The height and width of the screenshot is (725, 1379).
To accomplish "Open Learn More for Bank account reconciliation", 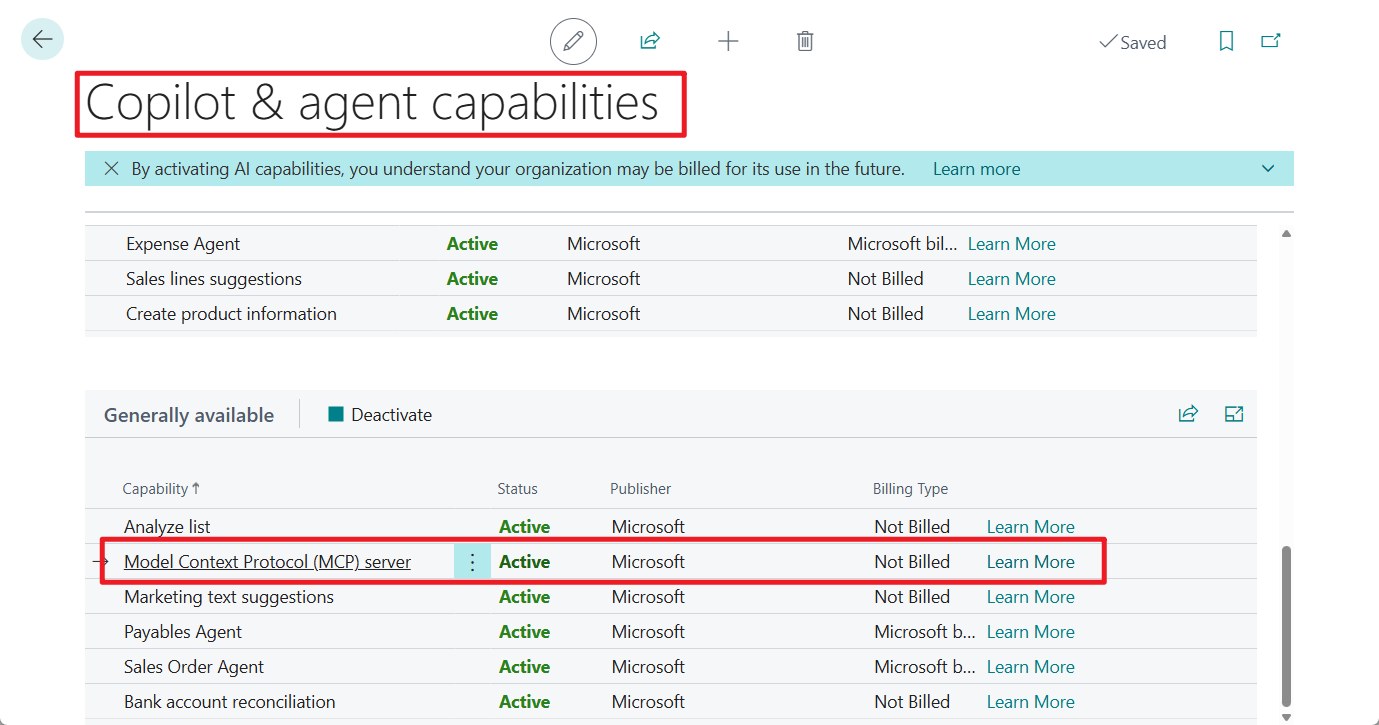I will (1030, 702).
